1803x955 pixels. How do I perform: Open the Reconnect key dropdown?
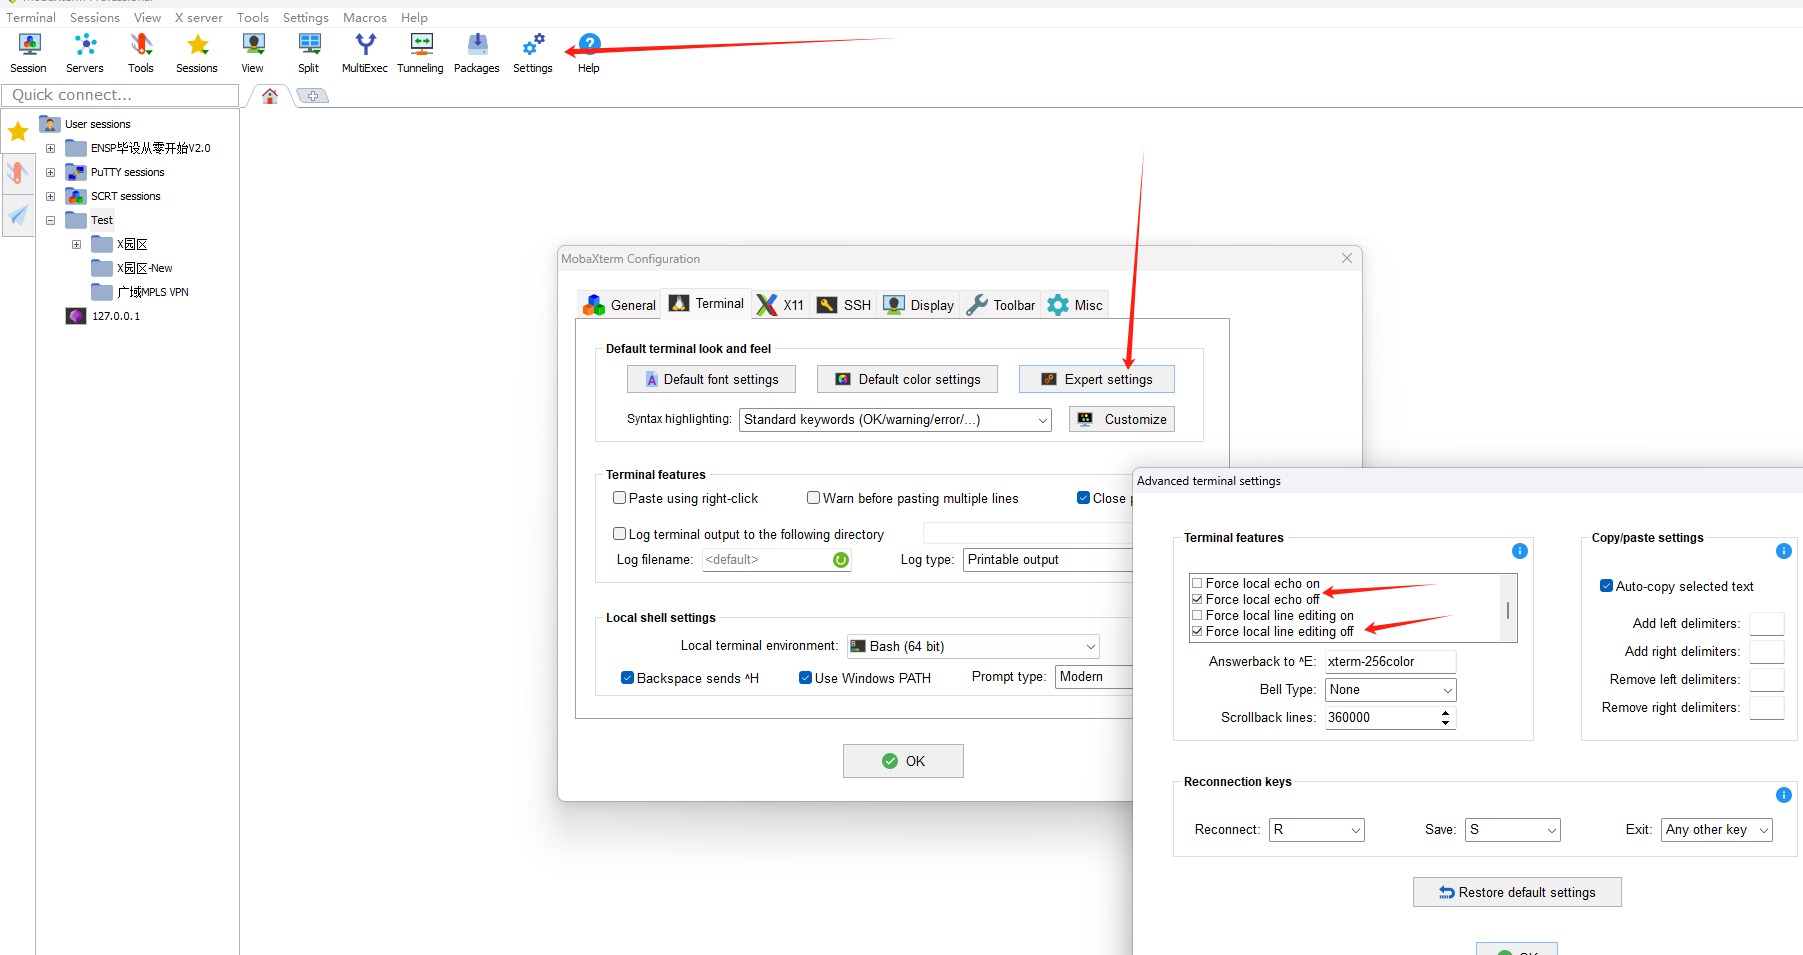click(1317, 830)
